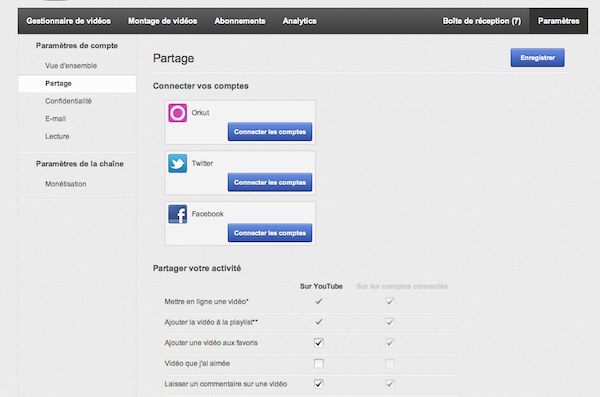The image size is (600, 397).
Task: Toggle connected-accounts checkbox for Ajouter la vidéo à la playlist
Action: 390,322
